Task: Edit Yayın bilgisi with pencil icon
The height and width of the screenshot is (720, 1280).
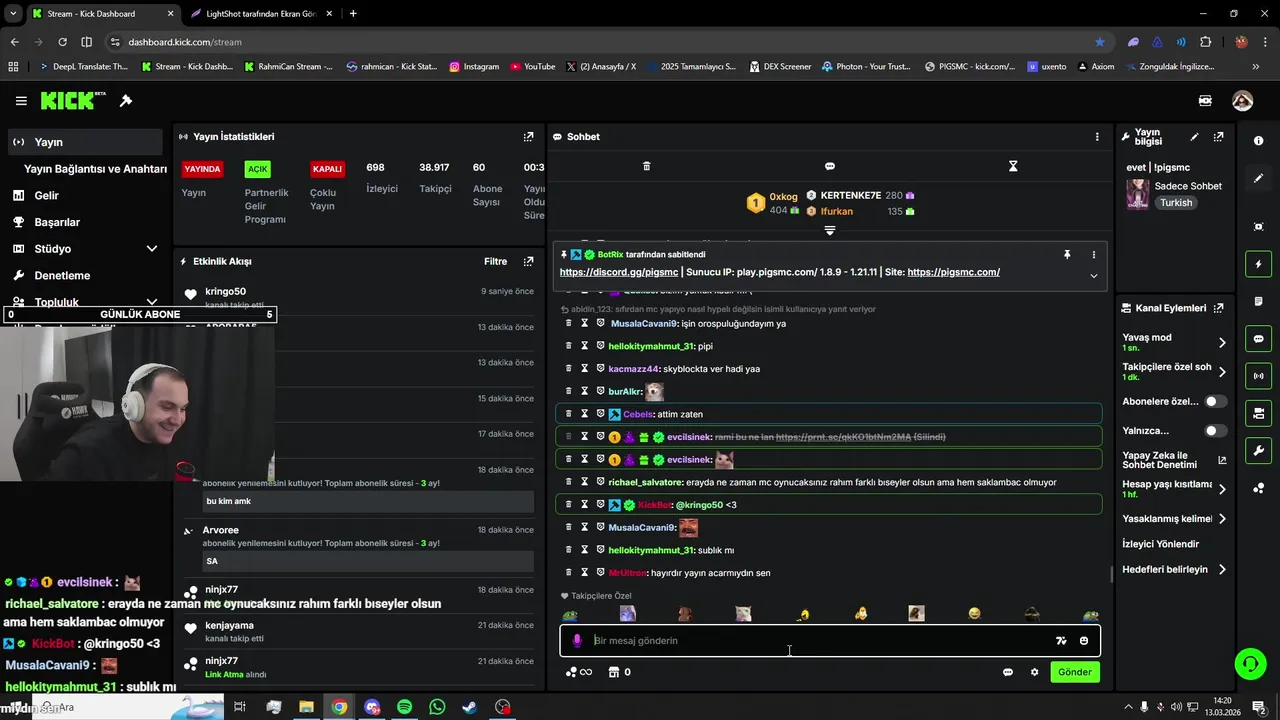Action: tap(1194, 137)
